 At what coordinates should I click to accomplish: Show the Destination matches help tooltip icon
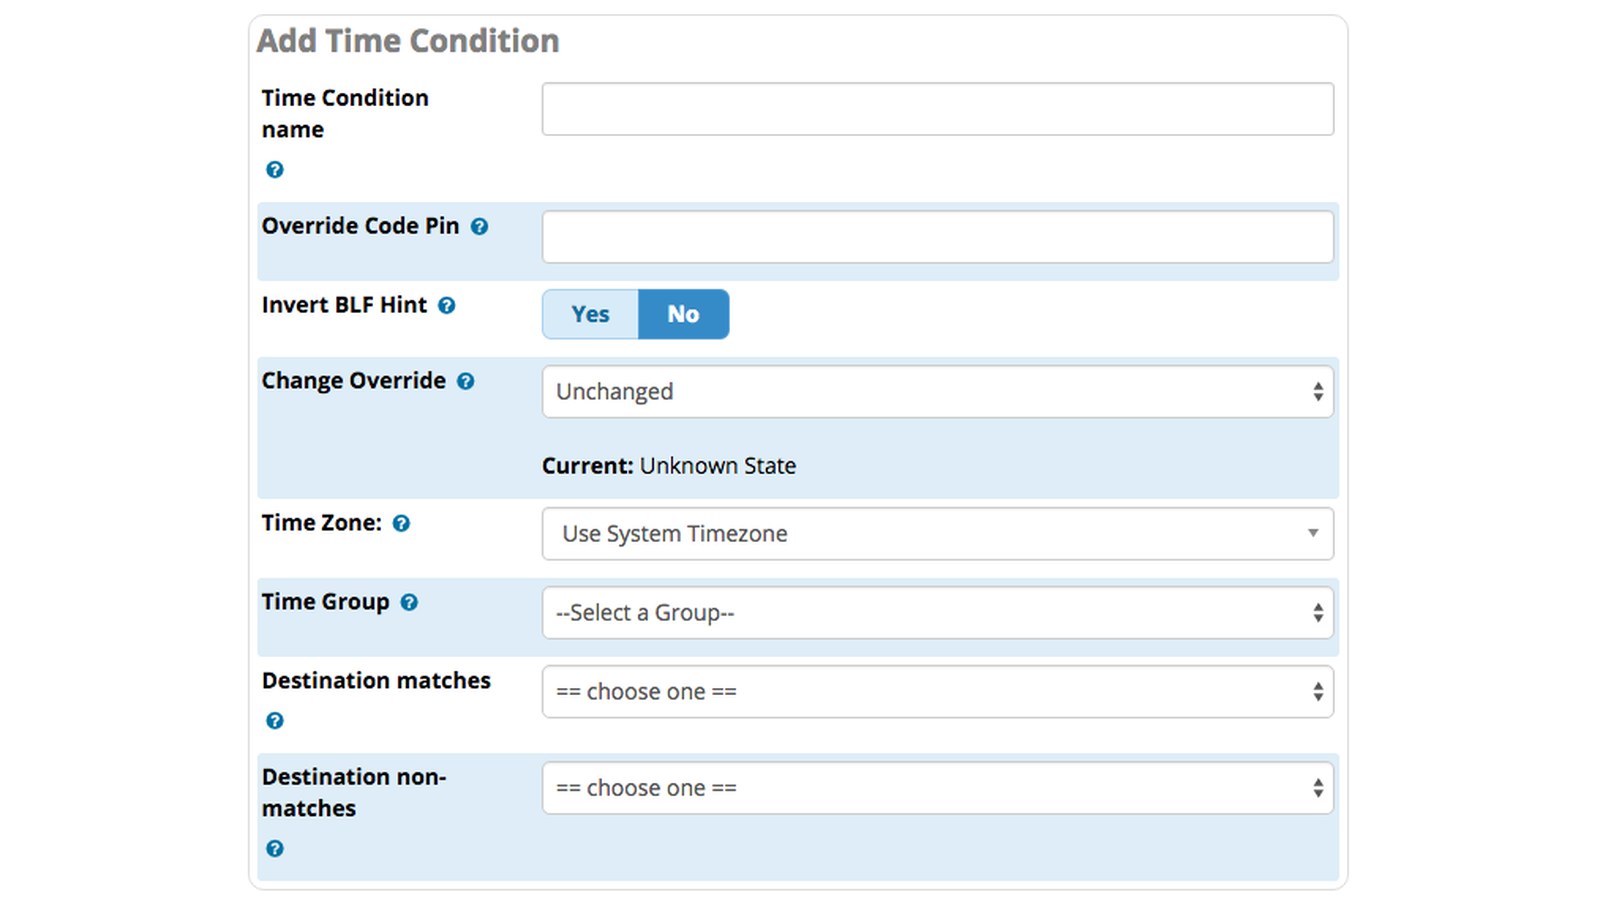[274, 721]
